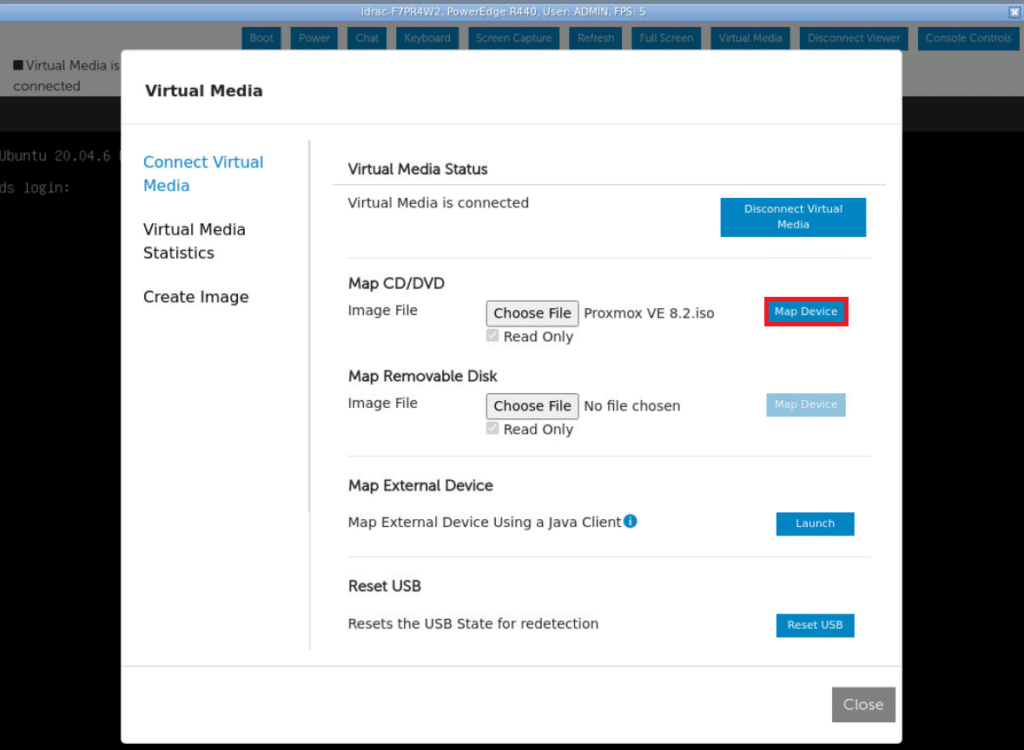Map Device for the Proxmox VE ISO
This screenshot has width=1024, height=750.
click(805, 311)
